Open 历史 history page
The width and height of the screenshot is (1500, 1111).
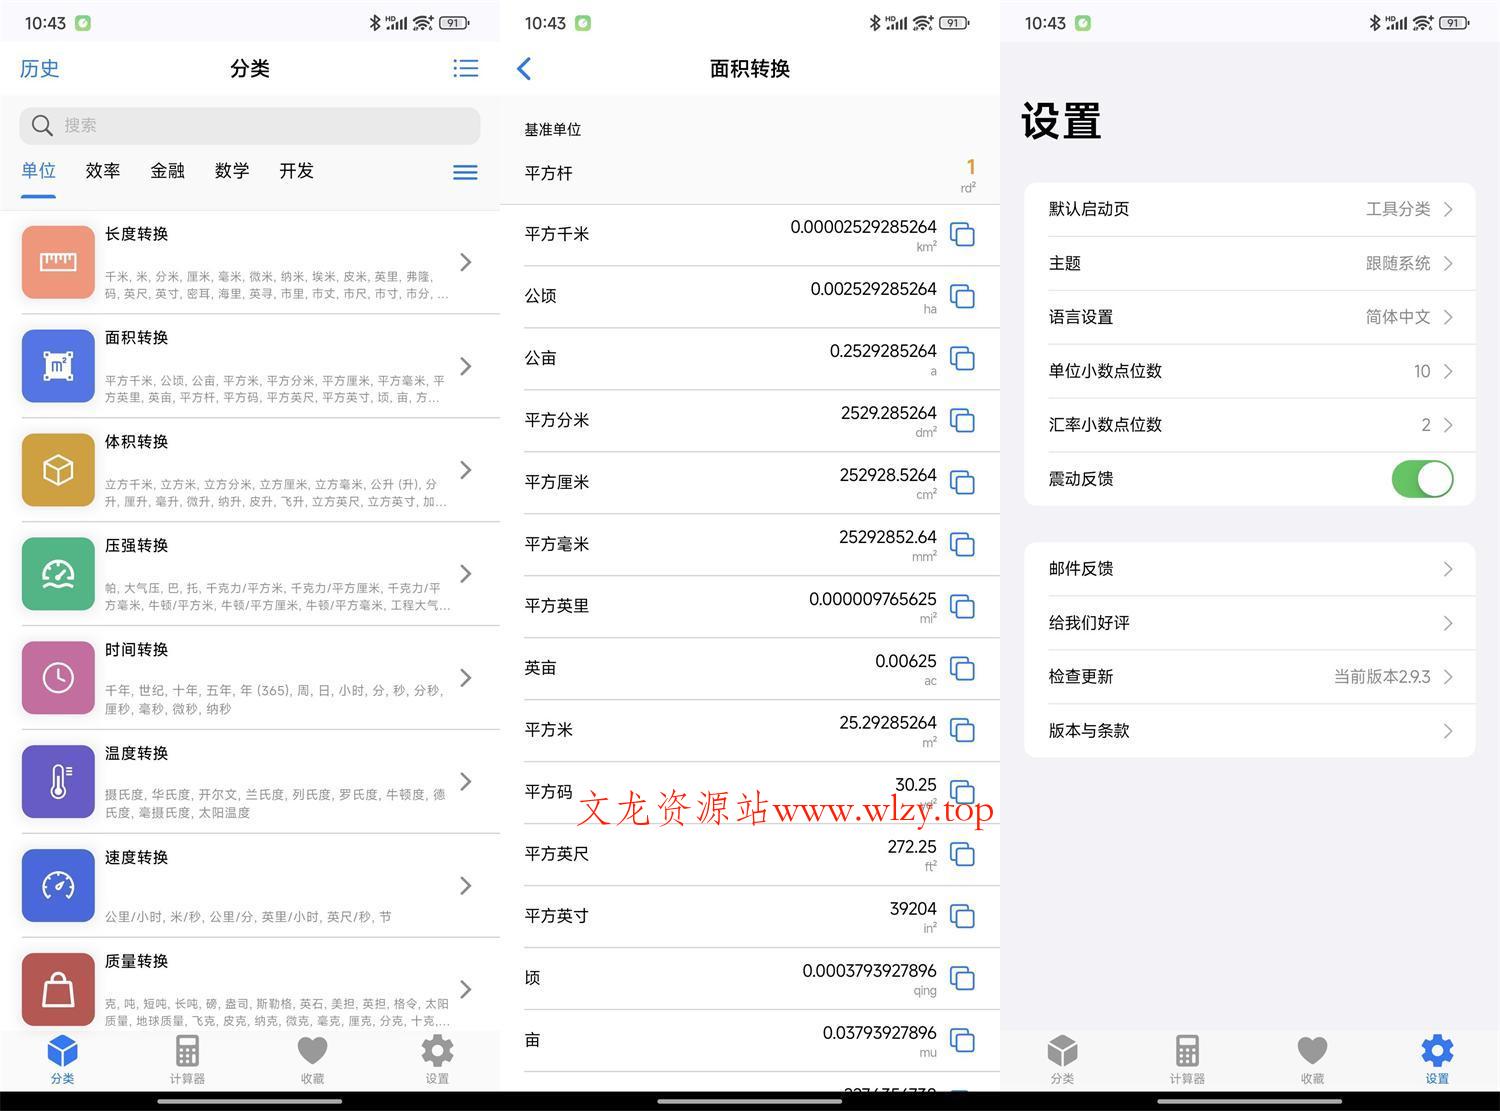(x=38, y=68)
